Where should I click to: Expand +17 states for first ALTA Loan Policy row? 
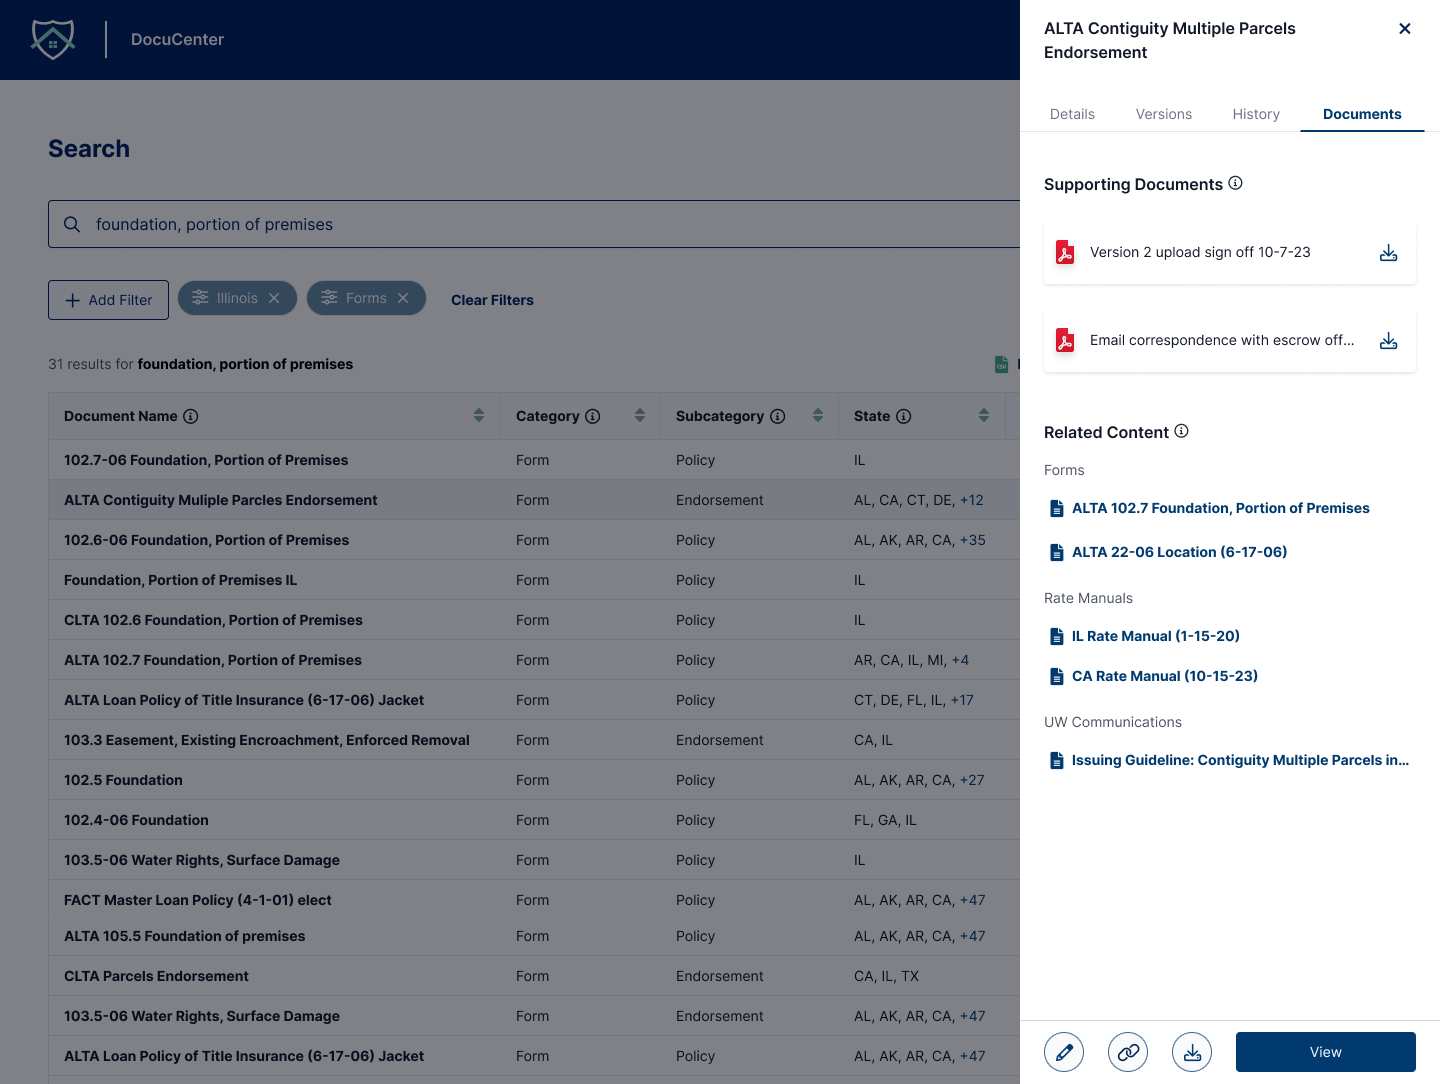[962, 700]
